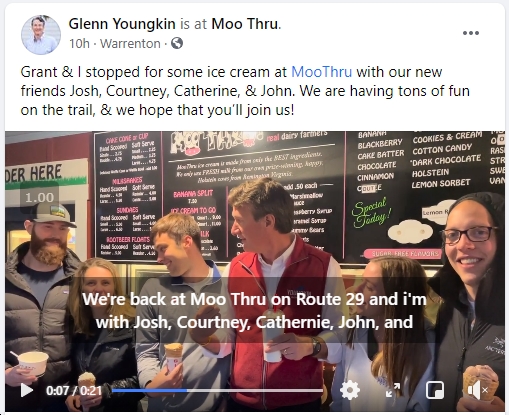Open the three-dots post options menu

471,33
